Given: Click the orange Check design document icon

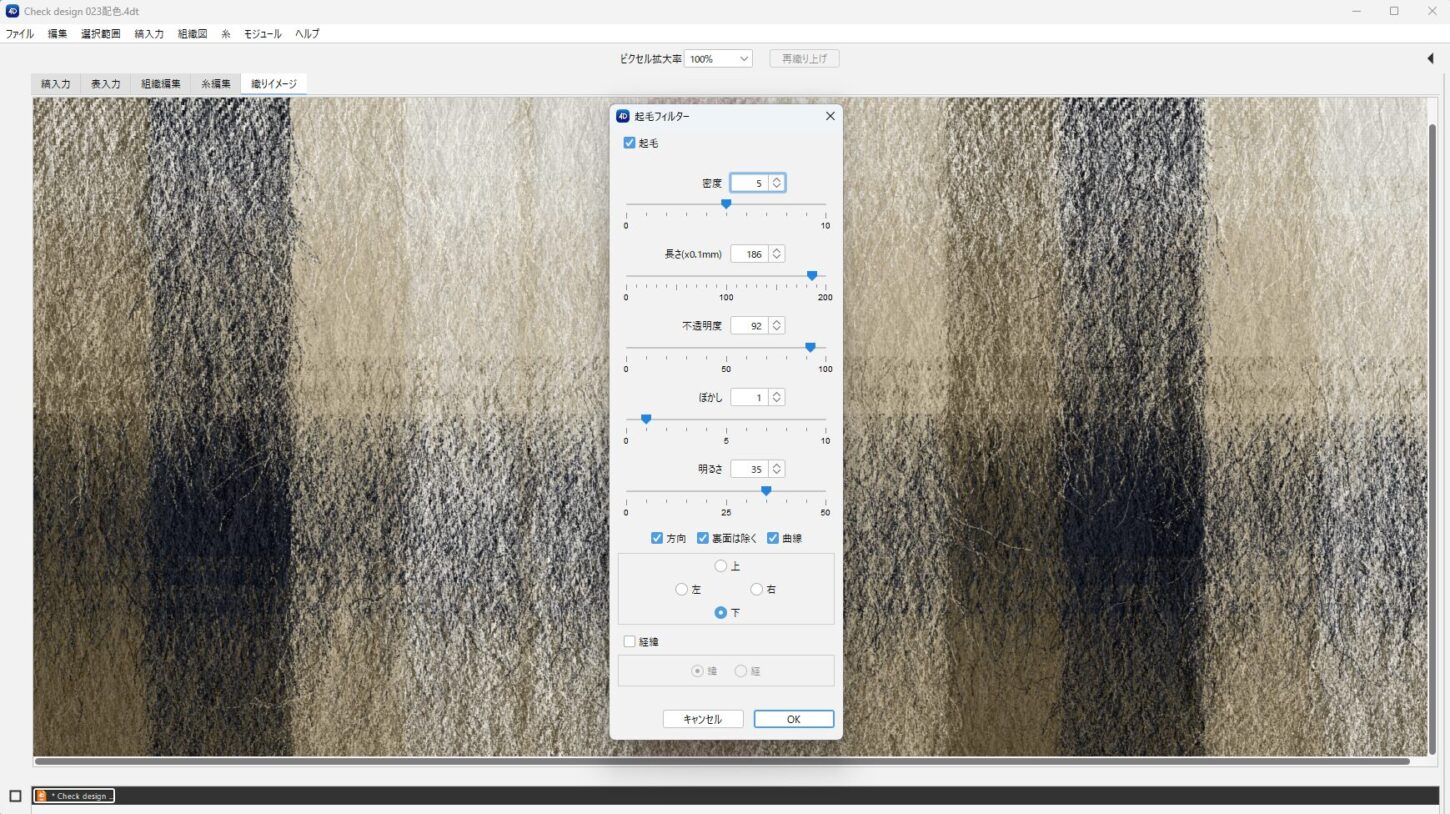Looking at the screenshot, I should pos(41,796).
